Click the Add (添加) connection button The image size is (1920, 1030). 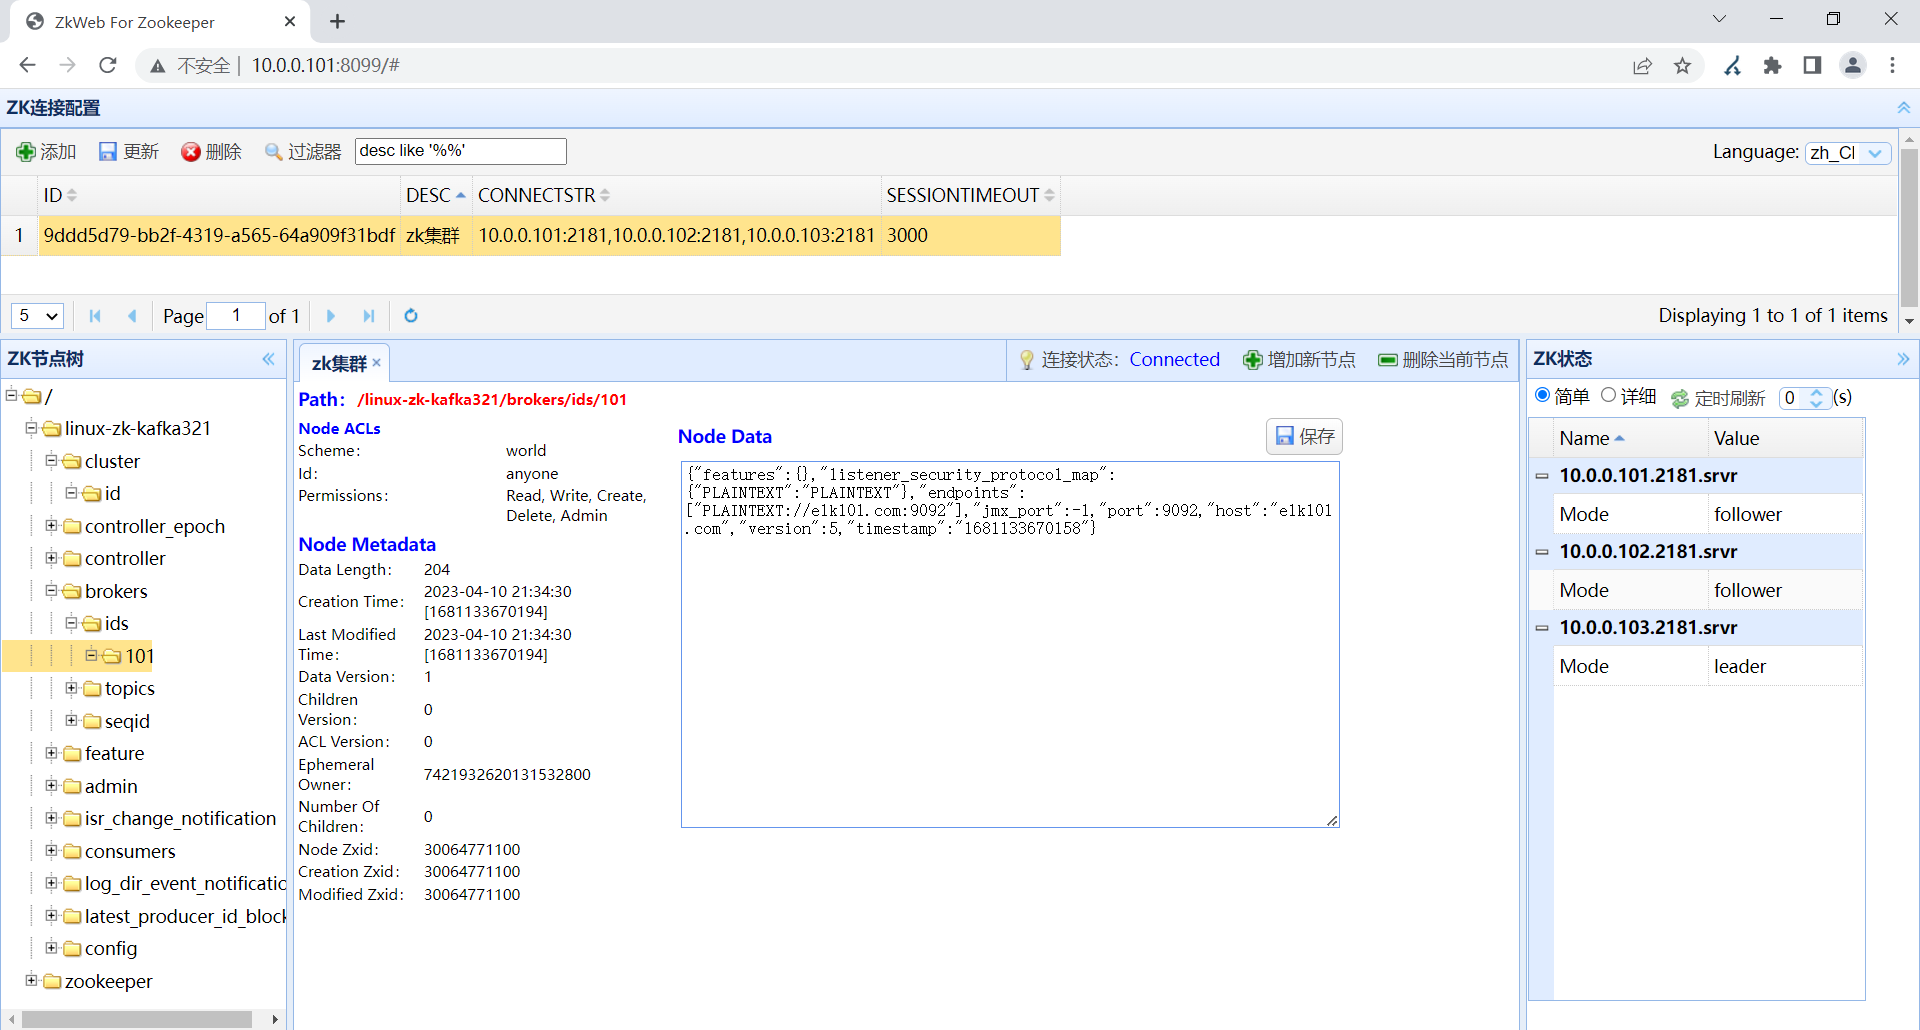(46, 151)
